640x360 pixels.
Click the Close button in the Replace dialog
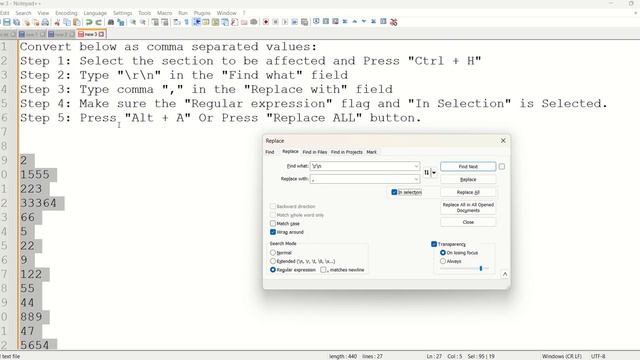(468, 222)
